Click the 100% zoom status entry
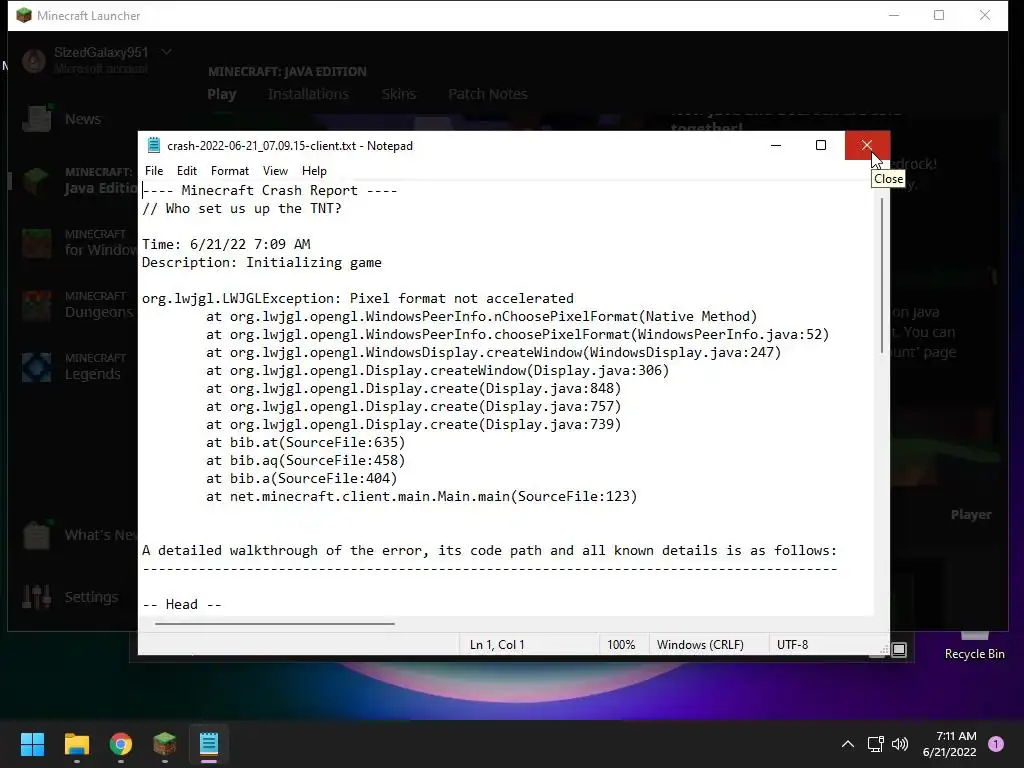 (621, 645)
